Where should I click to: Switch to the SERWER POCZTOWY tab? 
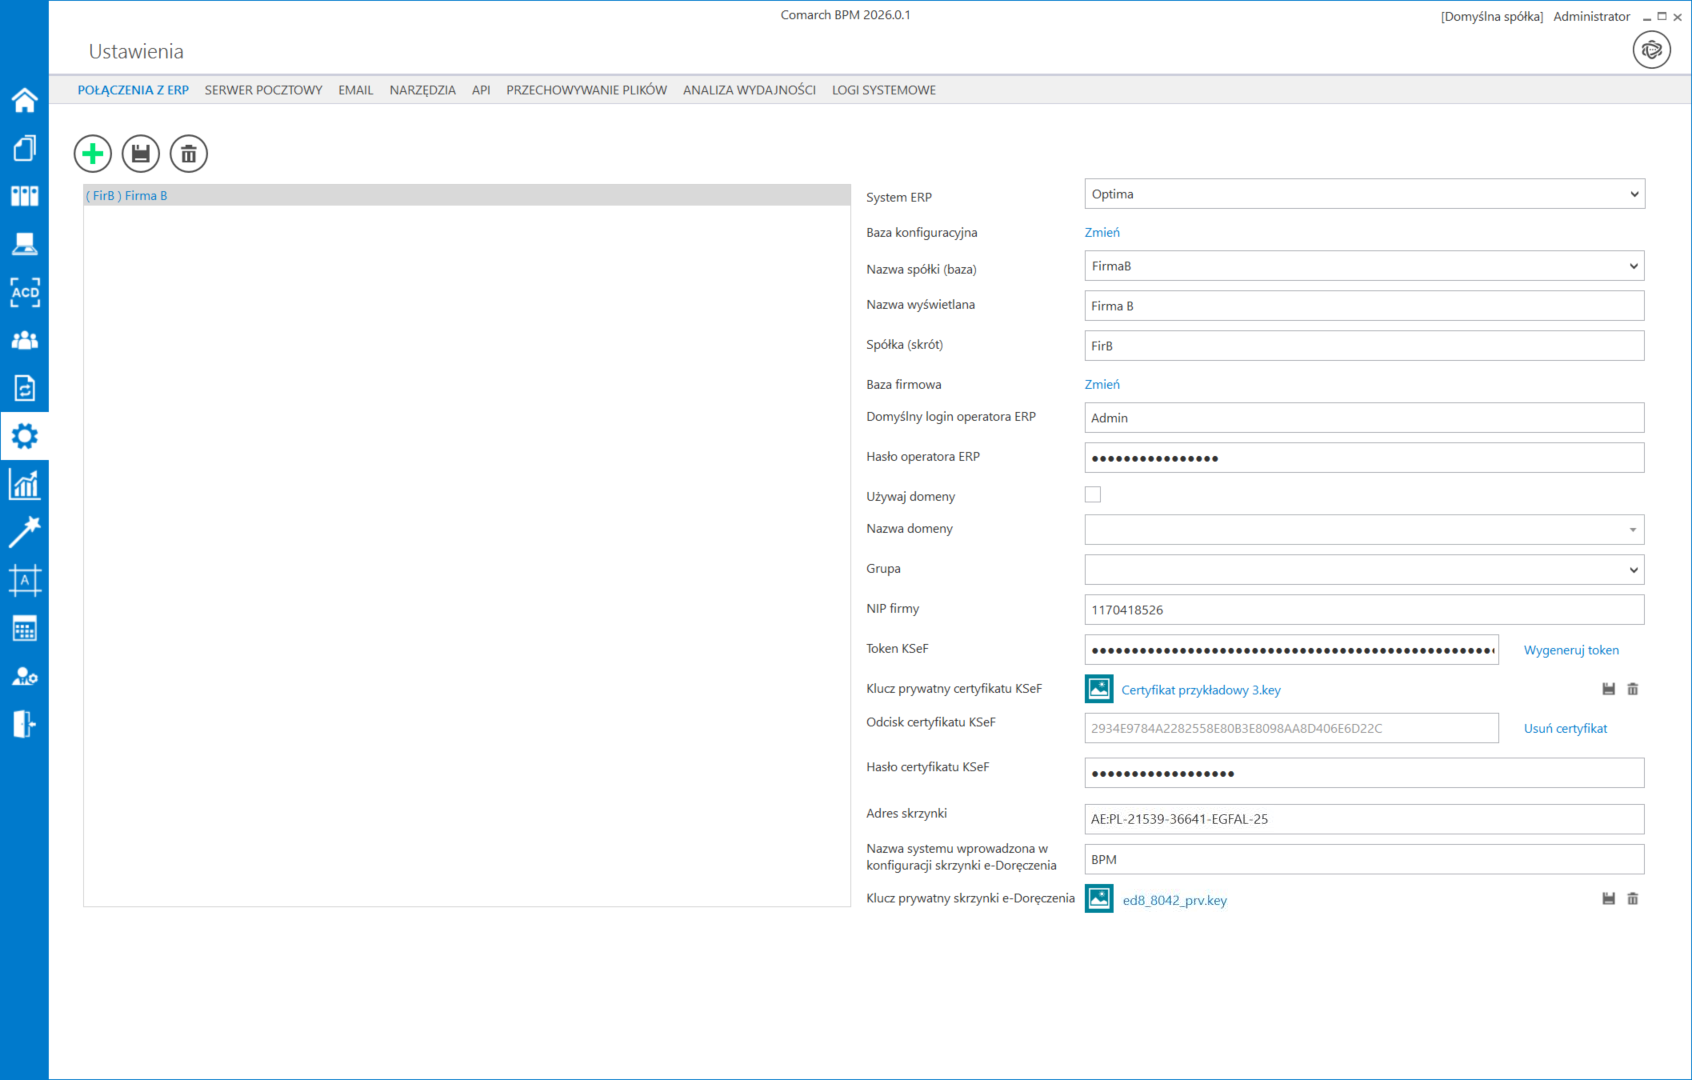tap(263, 90)
